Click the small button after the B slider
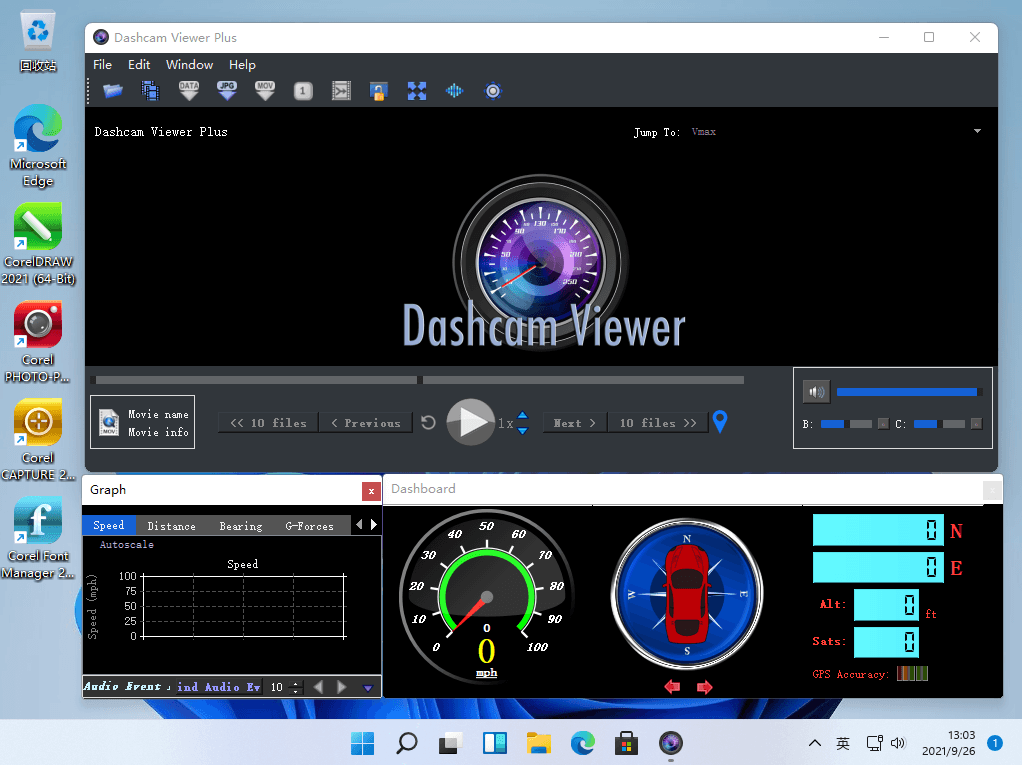Screen dimensions: 1022x765 pos(883,424)
